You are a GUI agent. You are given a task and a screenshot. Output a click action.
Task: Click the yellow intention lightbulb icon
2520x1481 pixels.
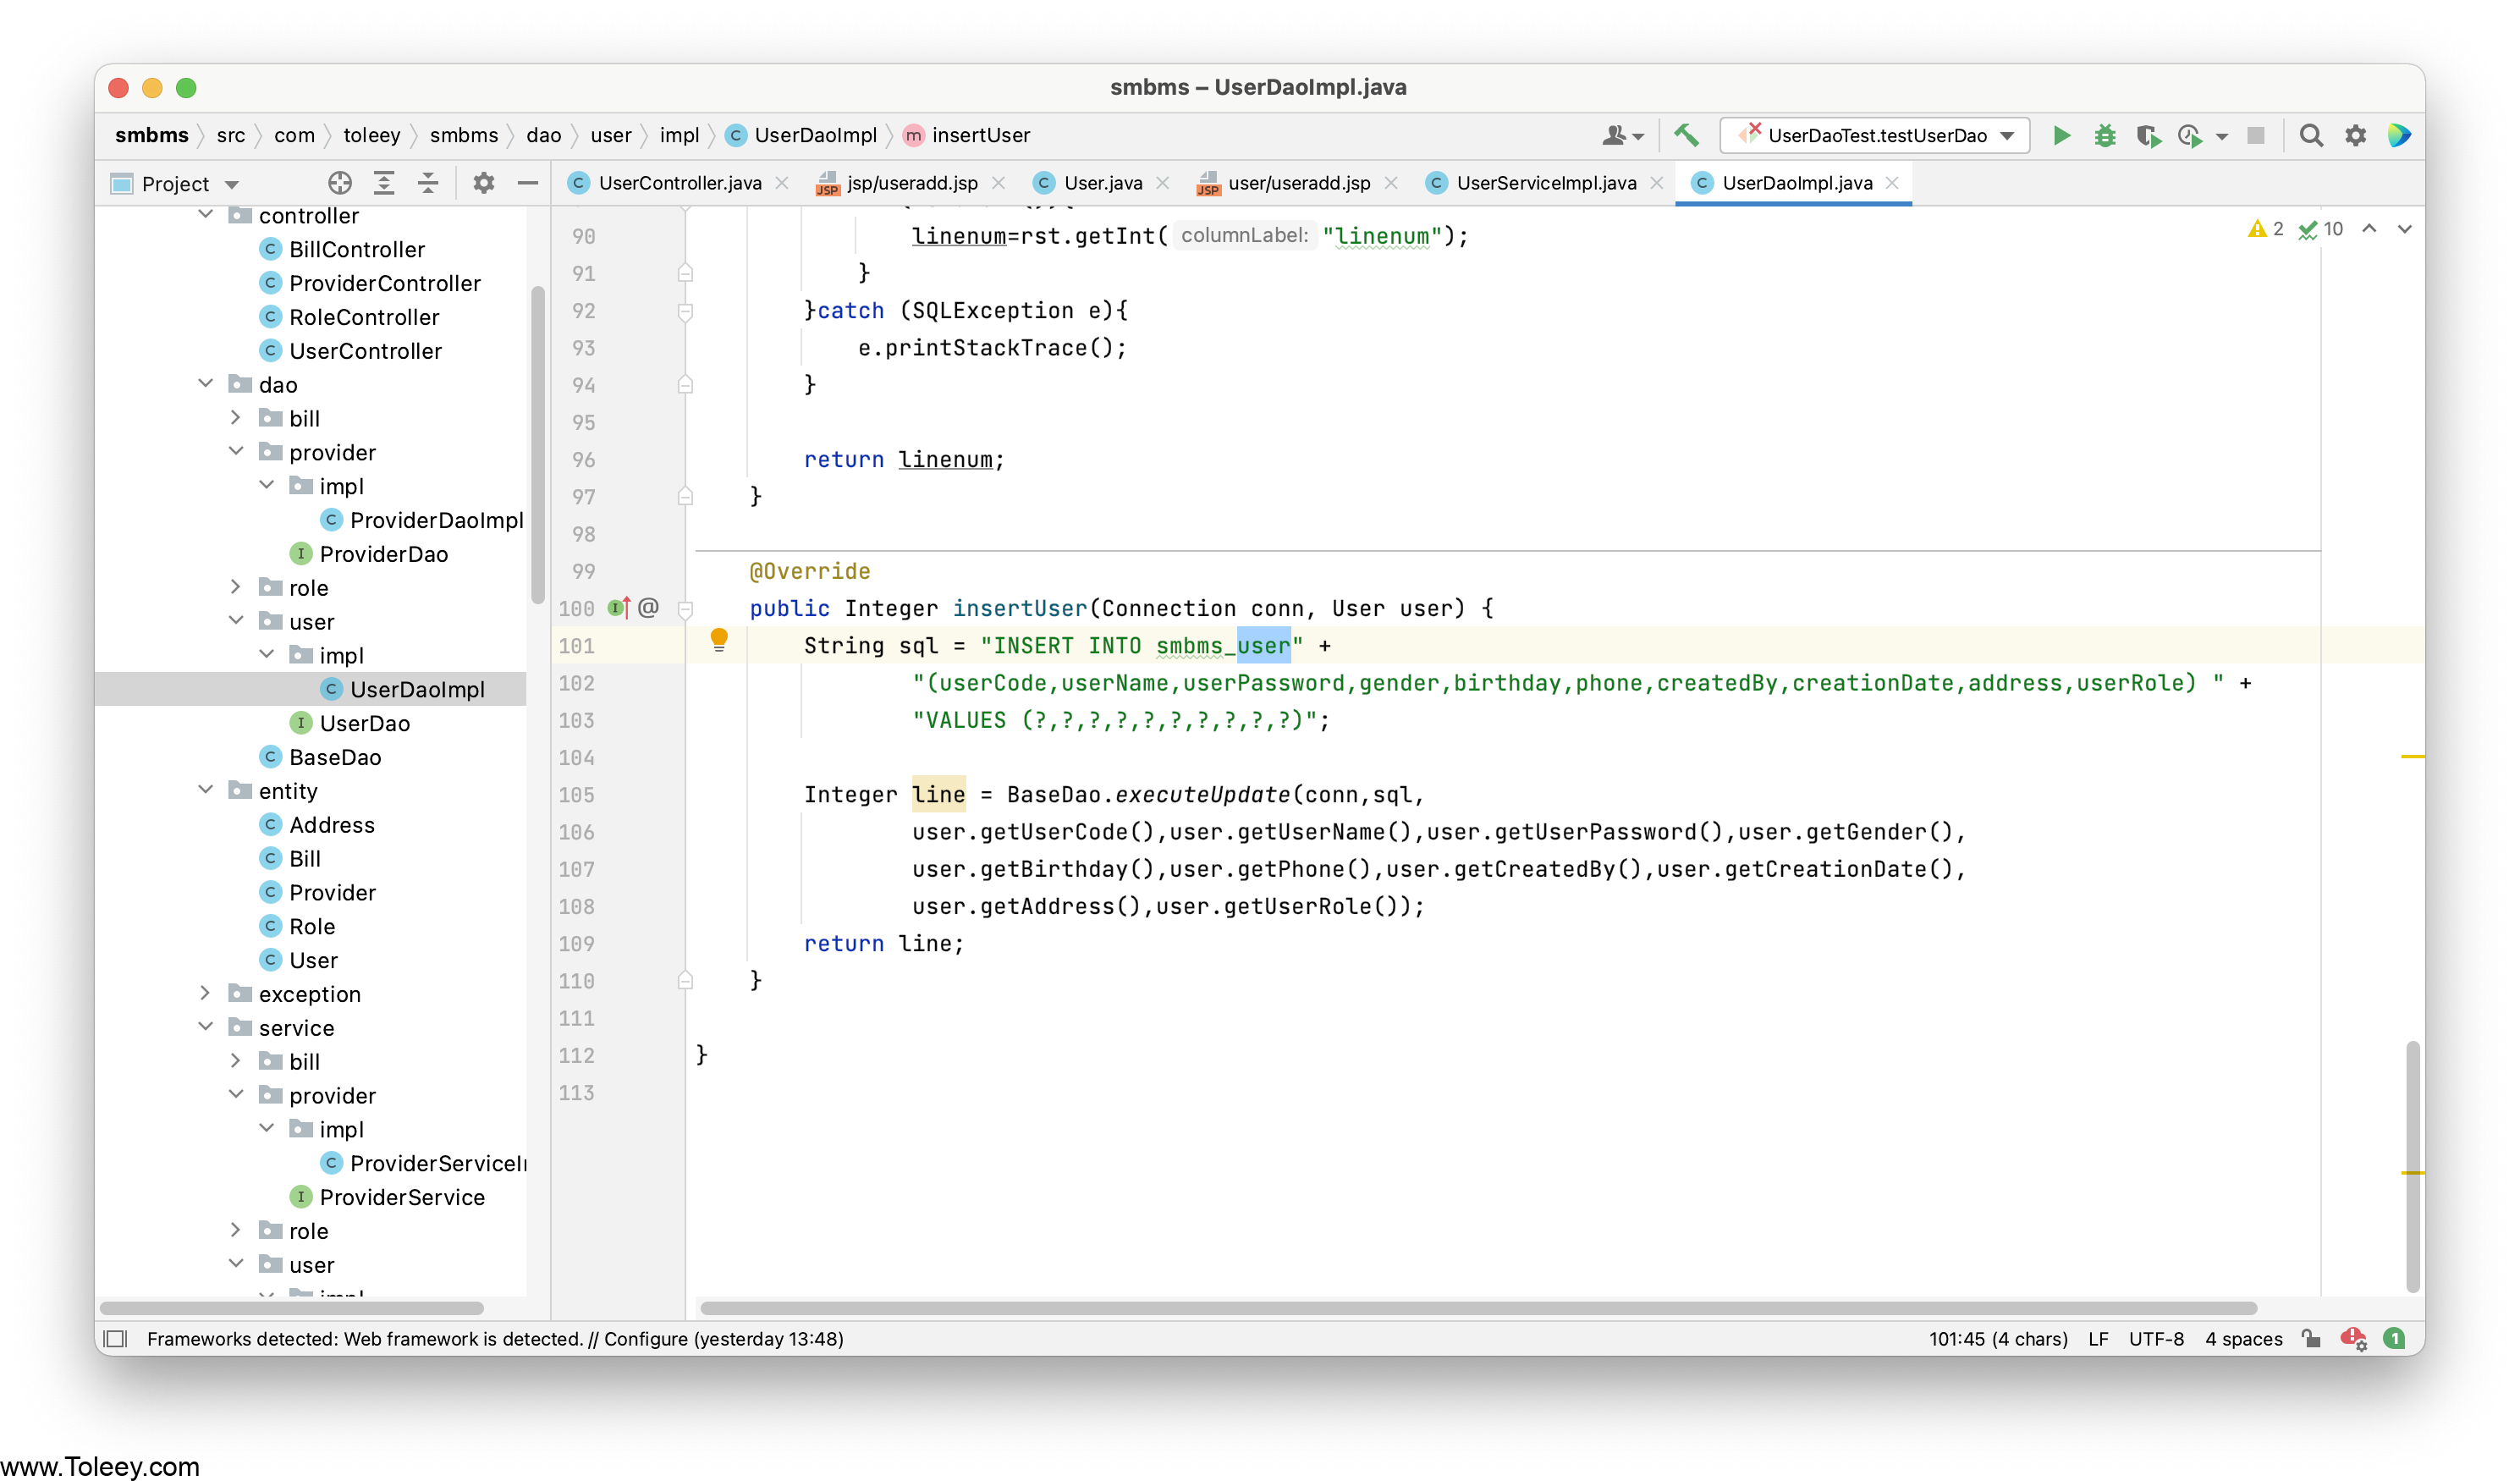pos(718,640)
